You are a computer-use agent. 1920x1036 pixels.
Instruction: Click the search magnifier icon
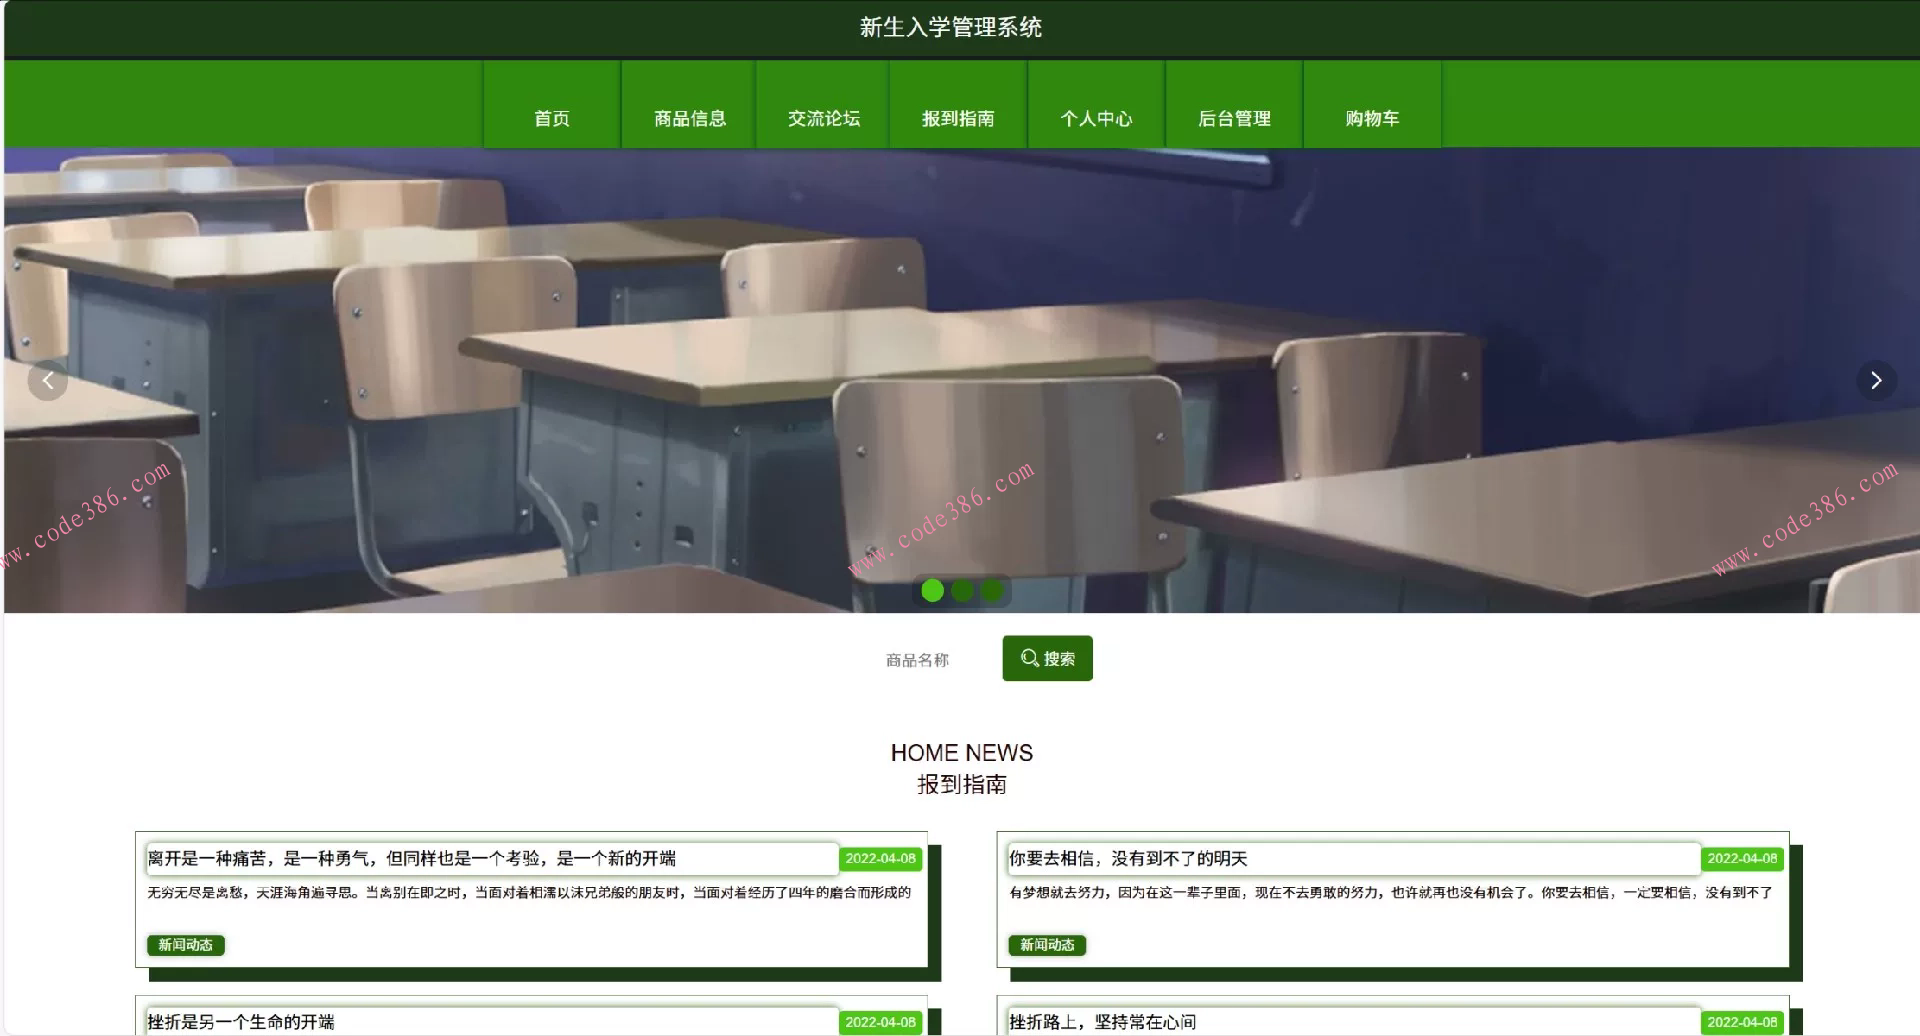tap(1030, 657)
